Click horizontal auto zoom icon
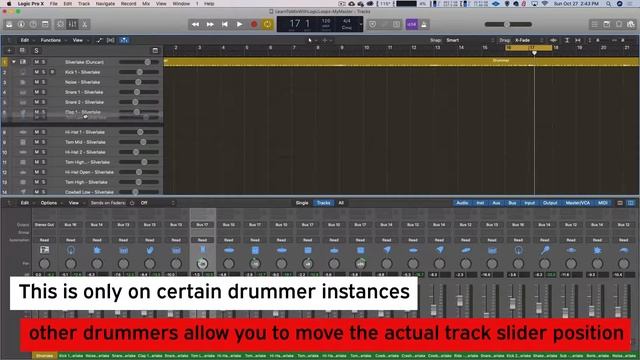This screenshot has height=360, width=640. coord(578,40)
